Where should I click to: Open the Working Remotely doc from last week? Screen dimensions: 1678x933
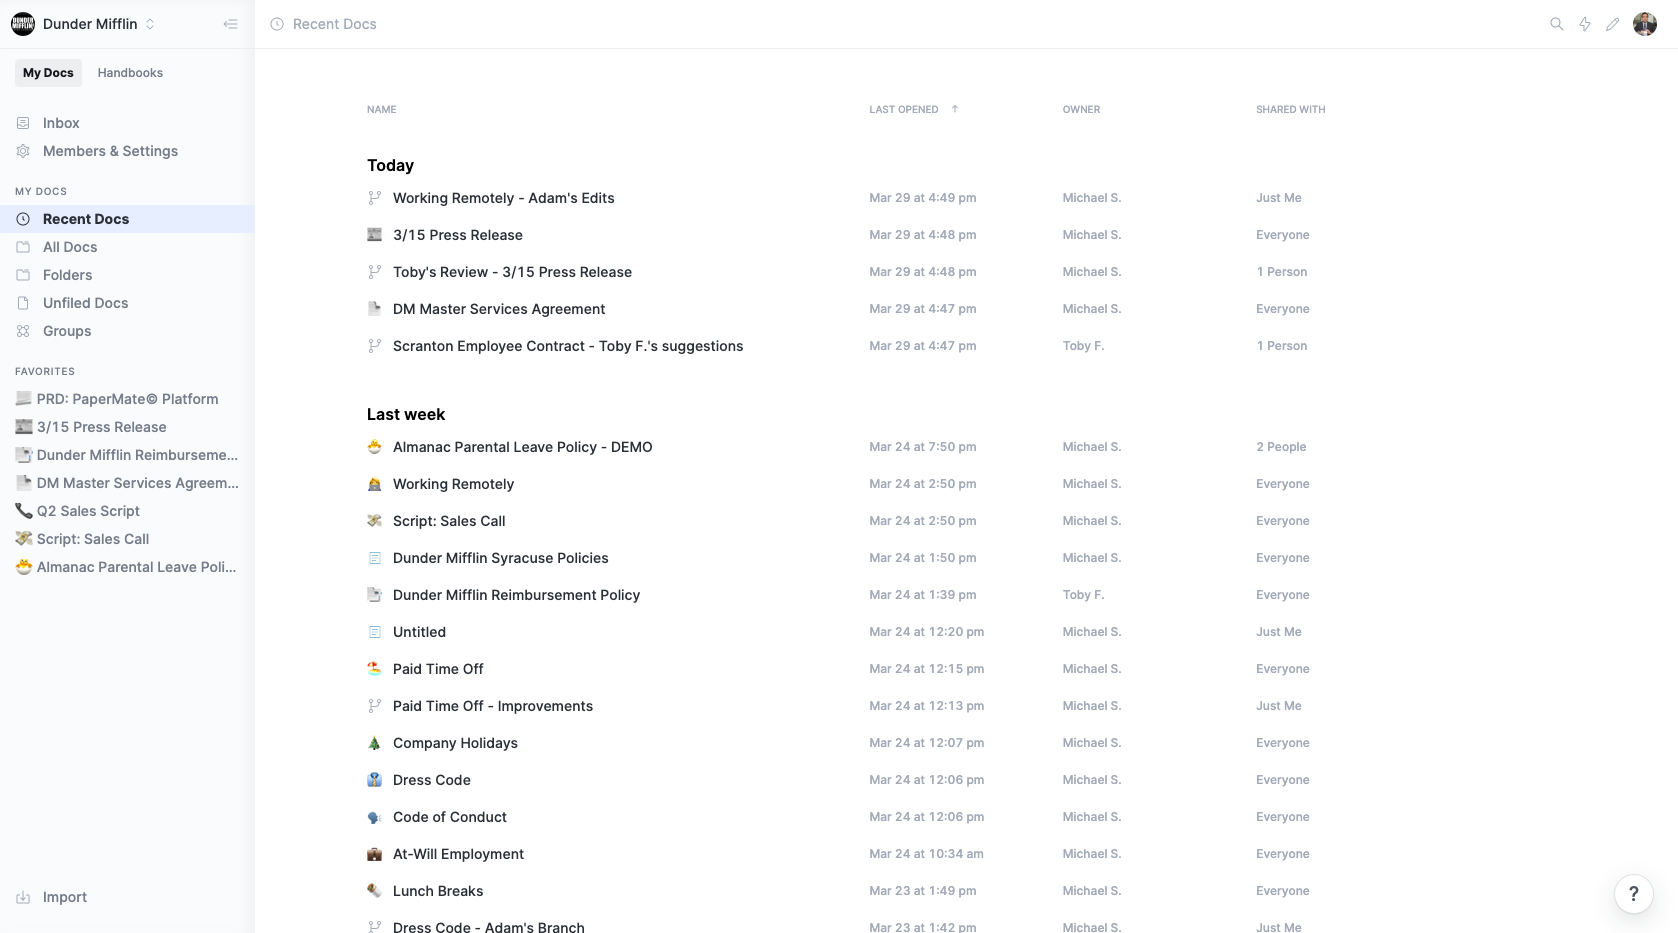453,484
